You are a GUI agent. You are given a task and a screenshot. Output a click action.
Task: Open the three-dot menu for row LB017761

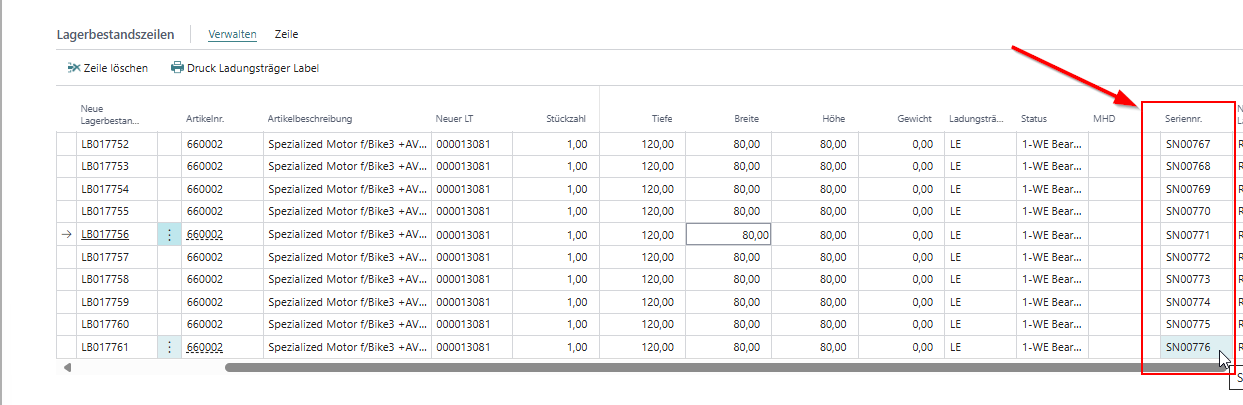tap(169, 347)
